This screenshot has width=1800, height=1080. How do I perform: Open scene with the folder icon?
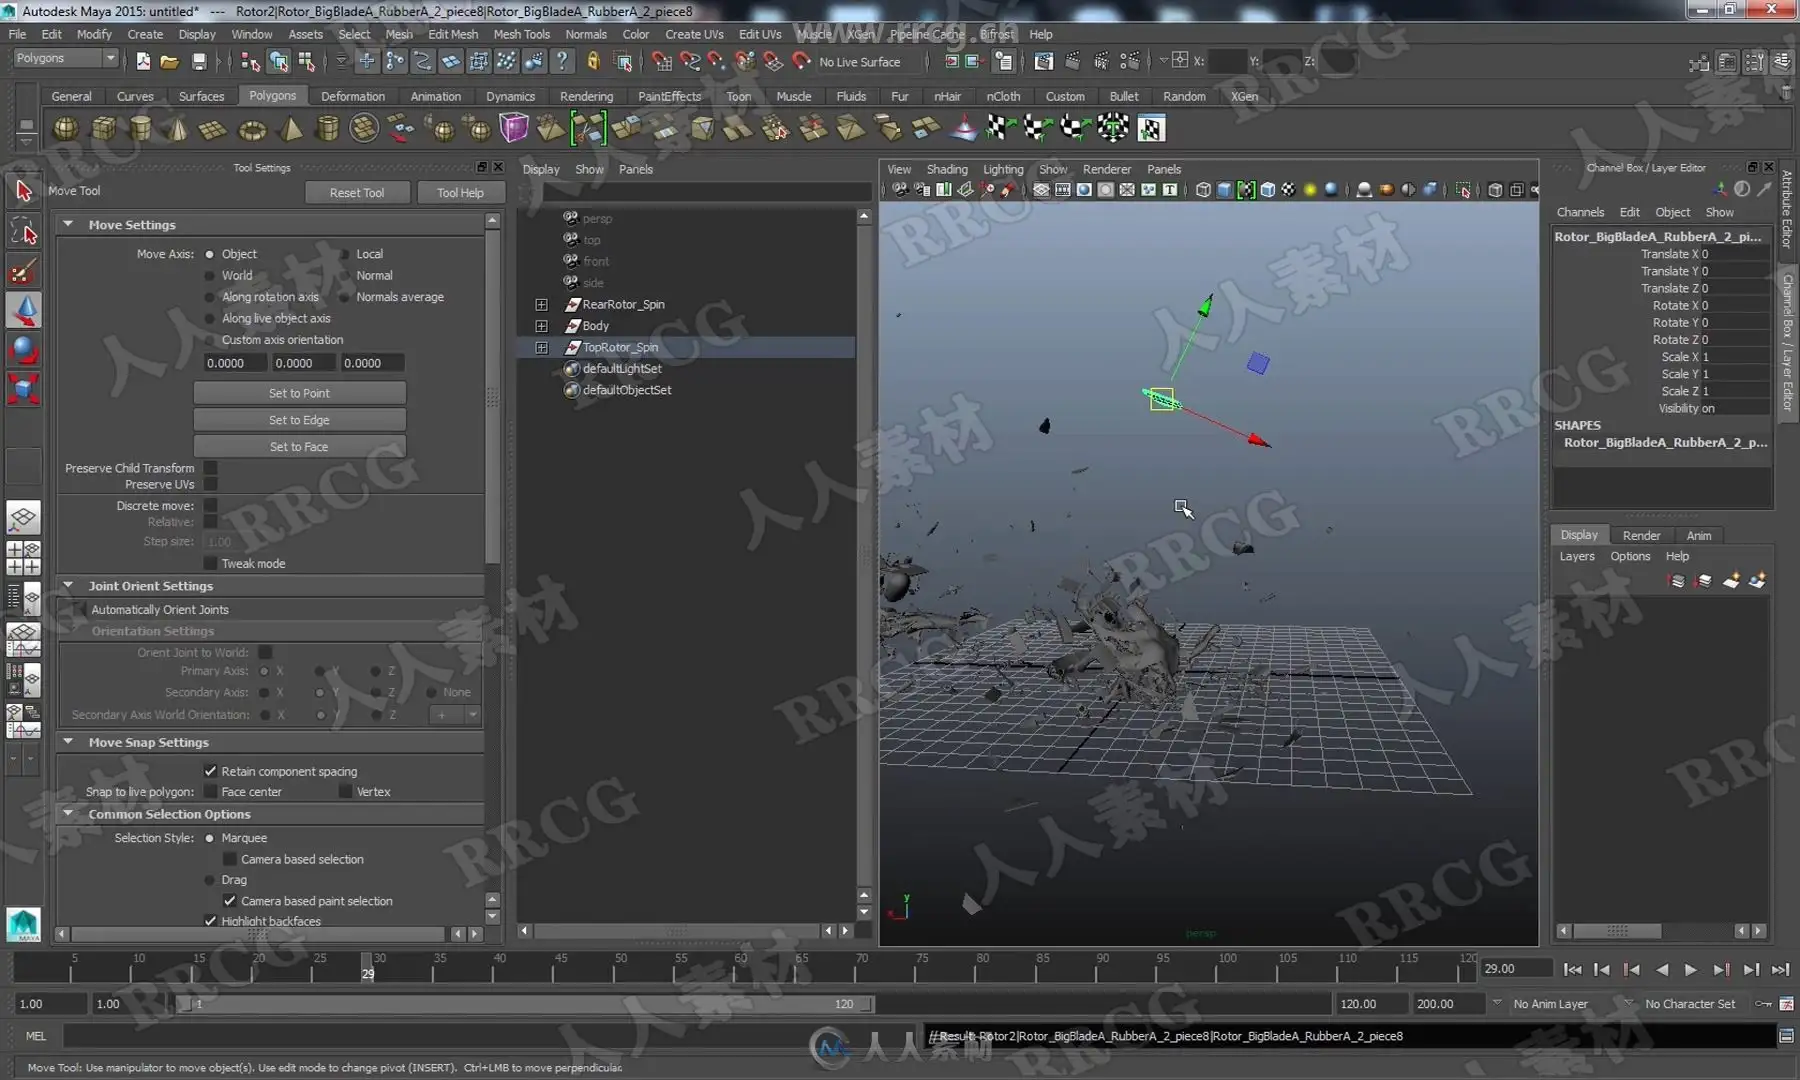[170, 62]
